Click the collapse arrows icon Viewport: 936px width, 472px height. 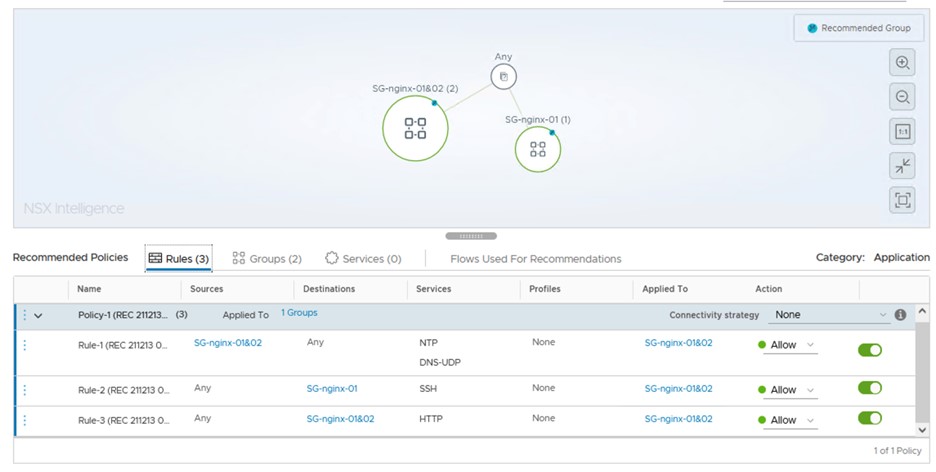(x=902, y=165)
